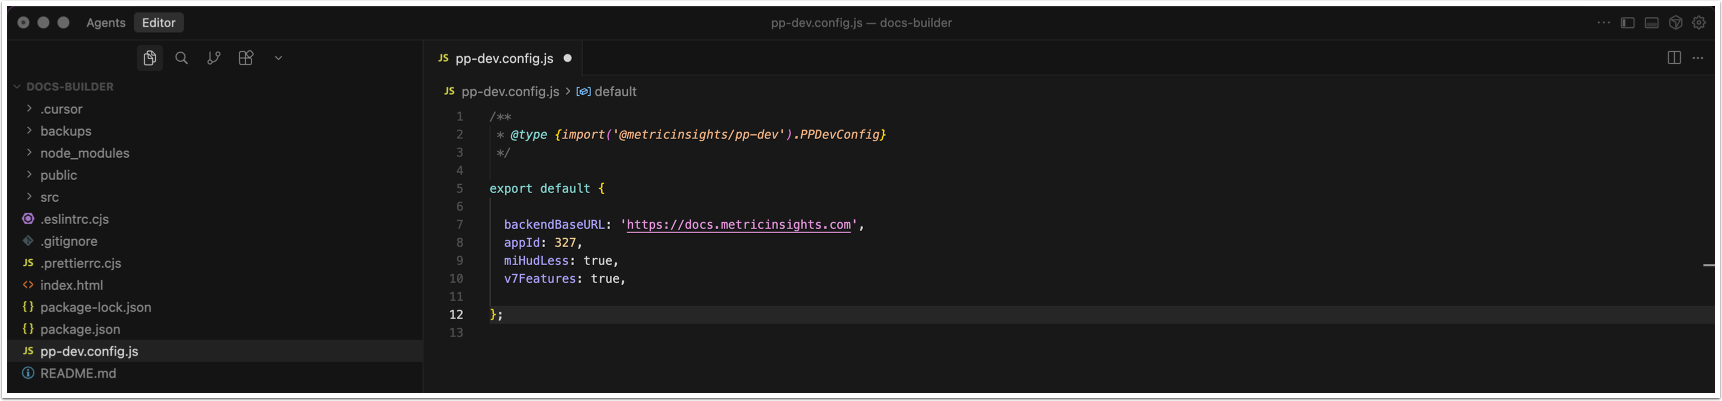
Task: Click the Cursor cube icon in title bar
Action: click(1676, 22)
